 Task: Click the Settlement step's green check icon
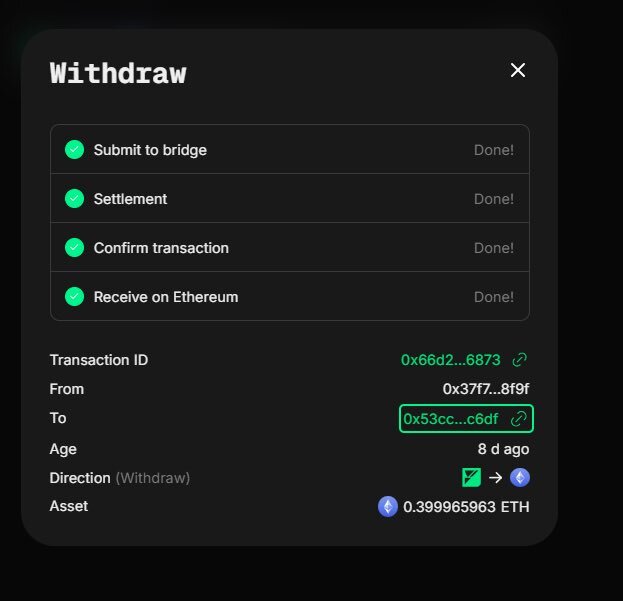(x=74, y=199)
